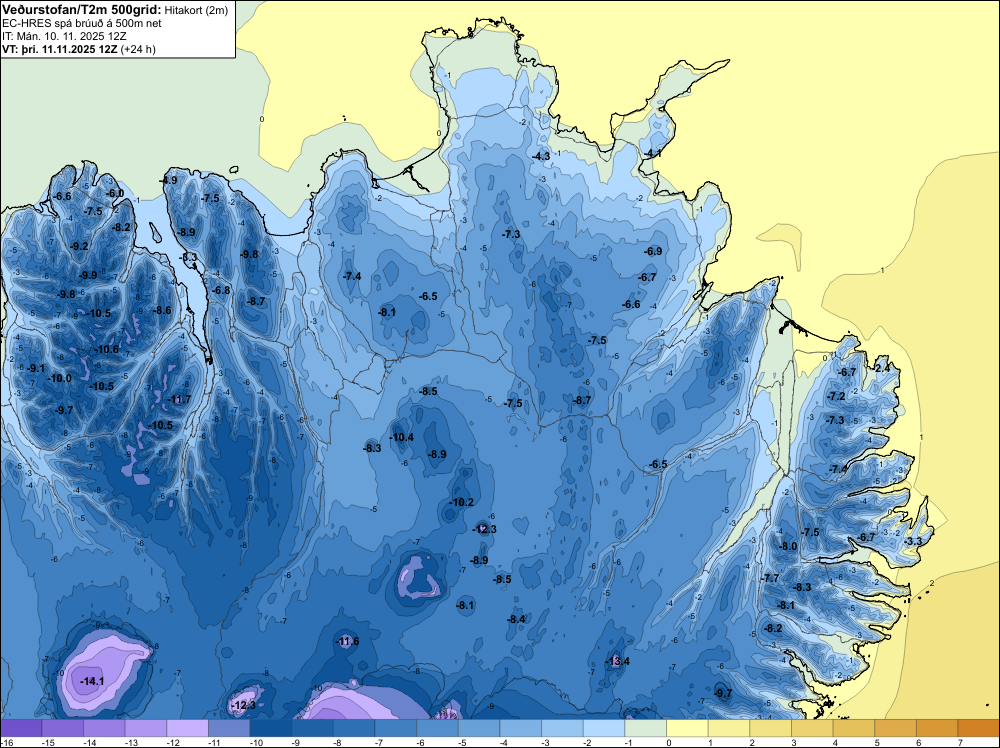
Task: Click the purple legend swatch between -15 and -14
Action: point(62,728)
